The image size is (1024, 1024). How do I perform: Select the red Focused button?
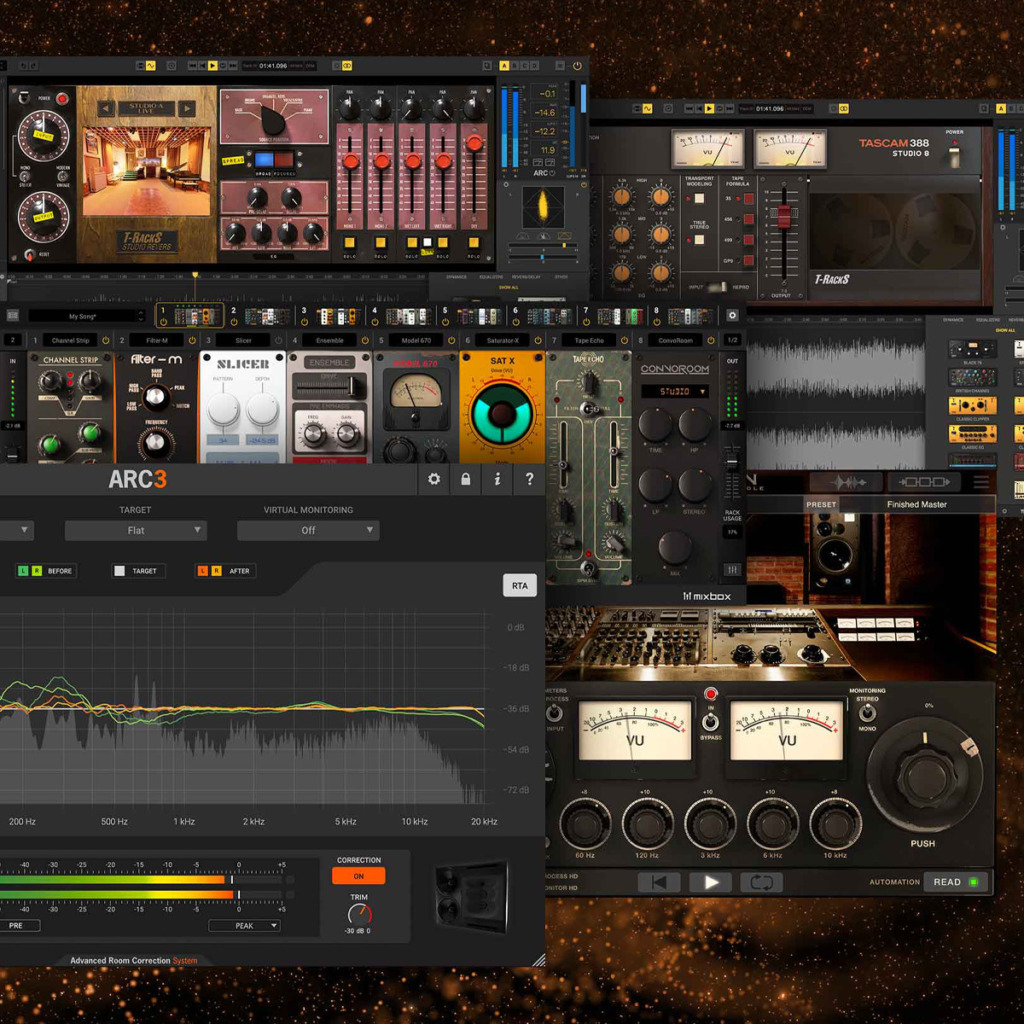tap(284, 160)
